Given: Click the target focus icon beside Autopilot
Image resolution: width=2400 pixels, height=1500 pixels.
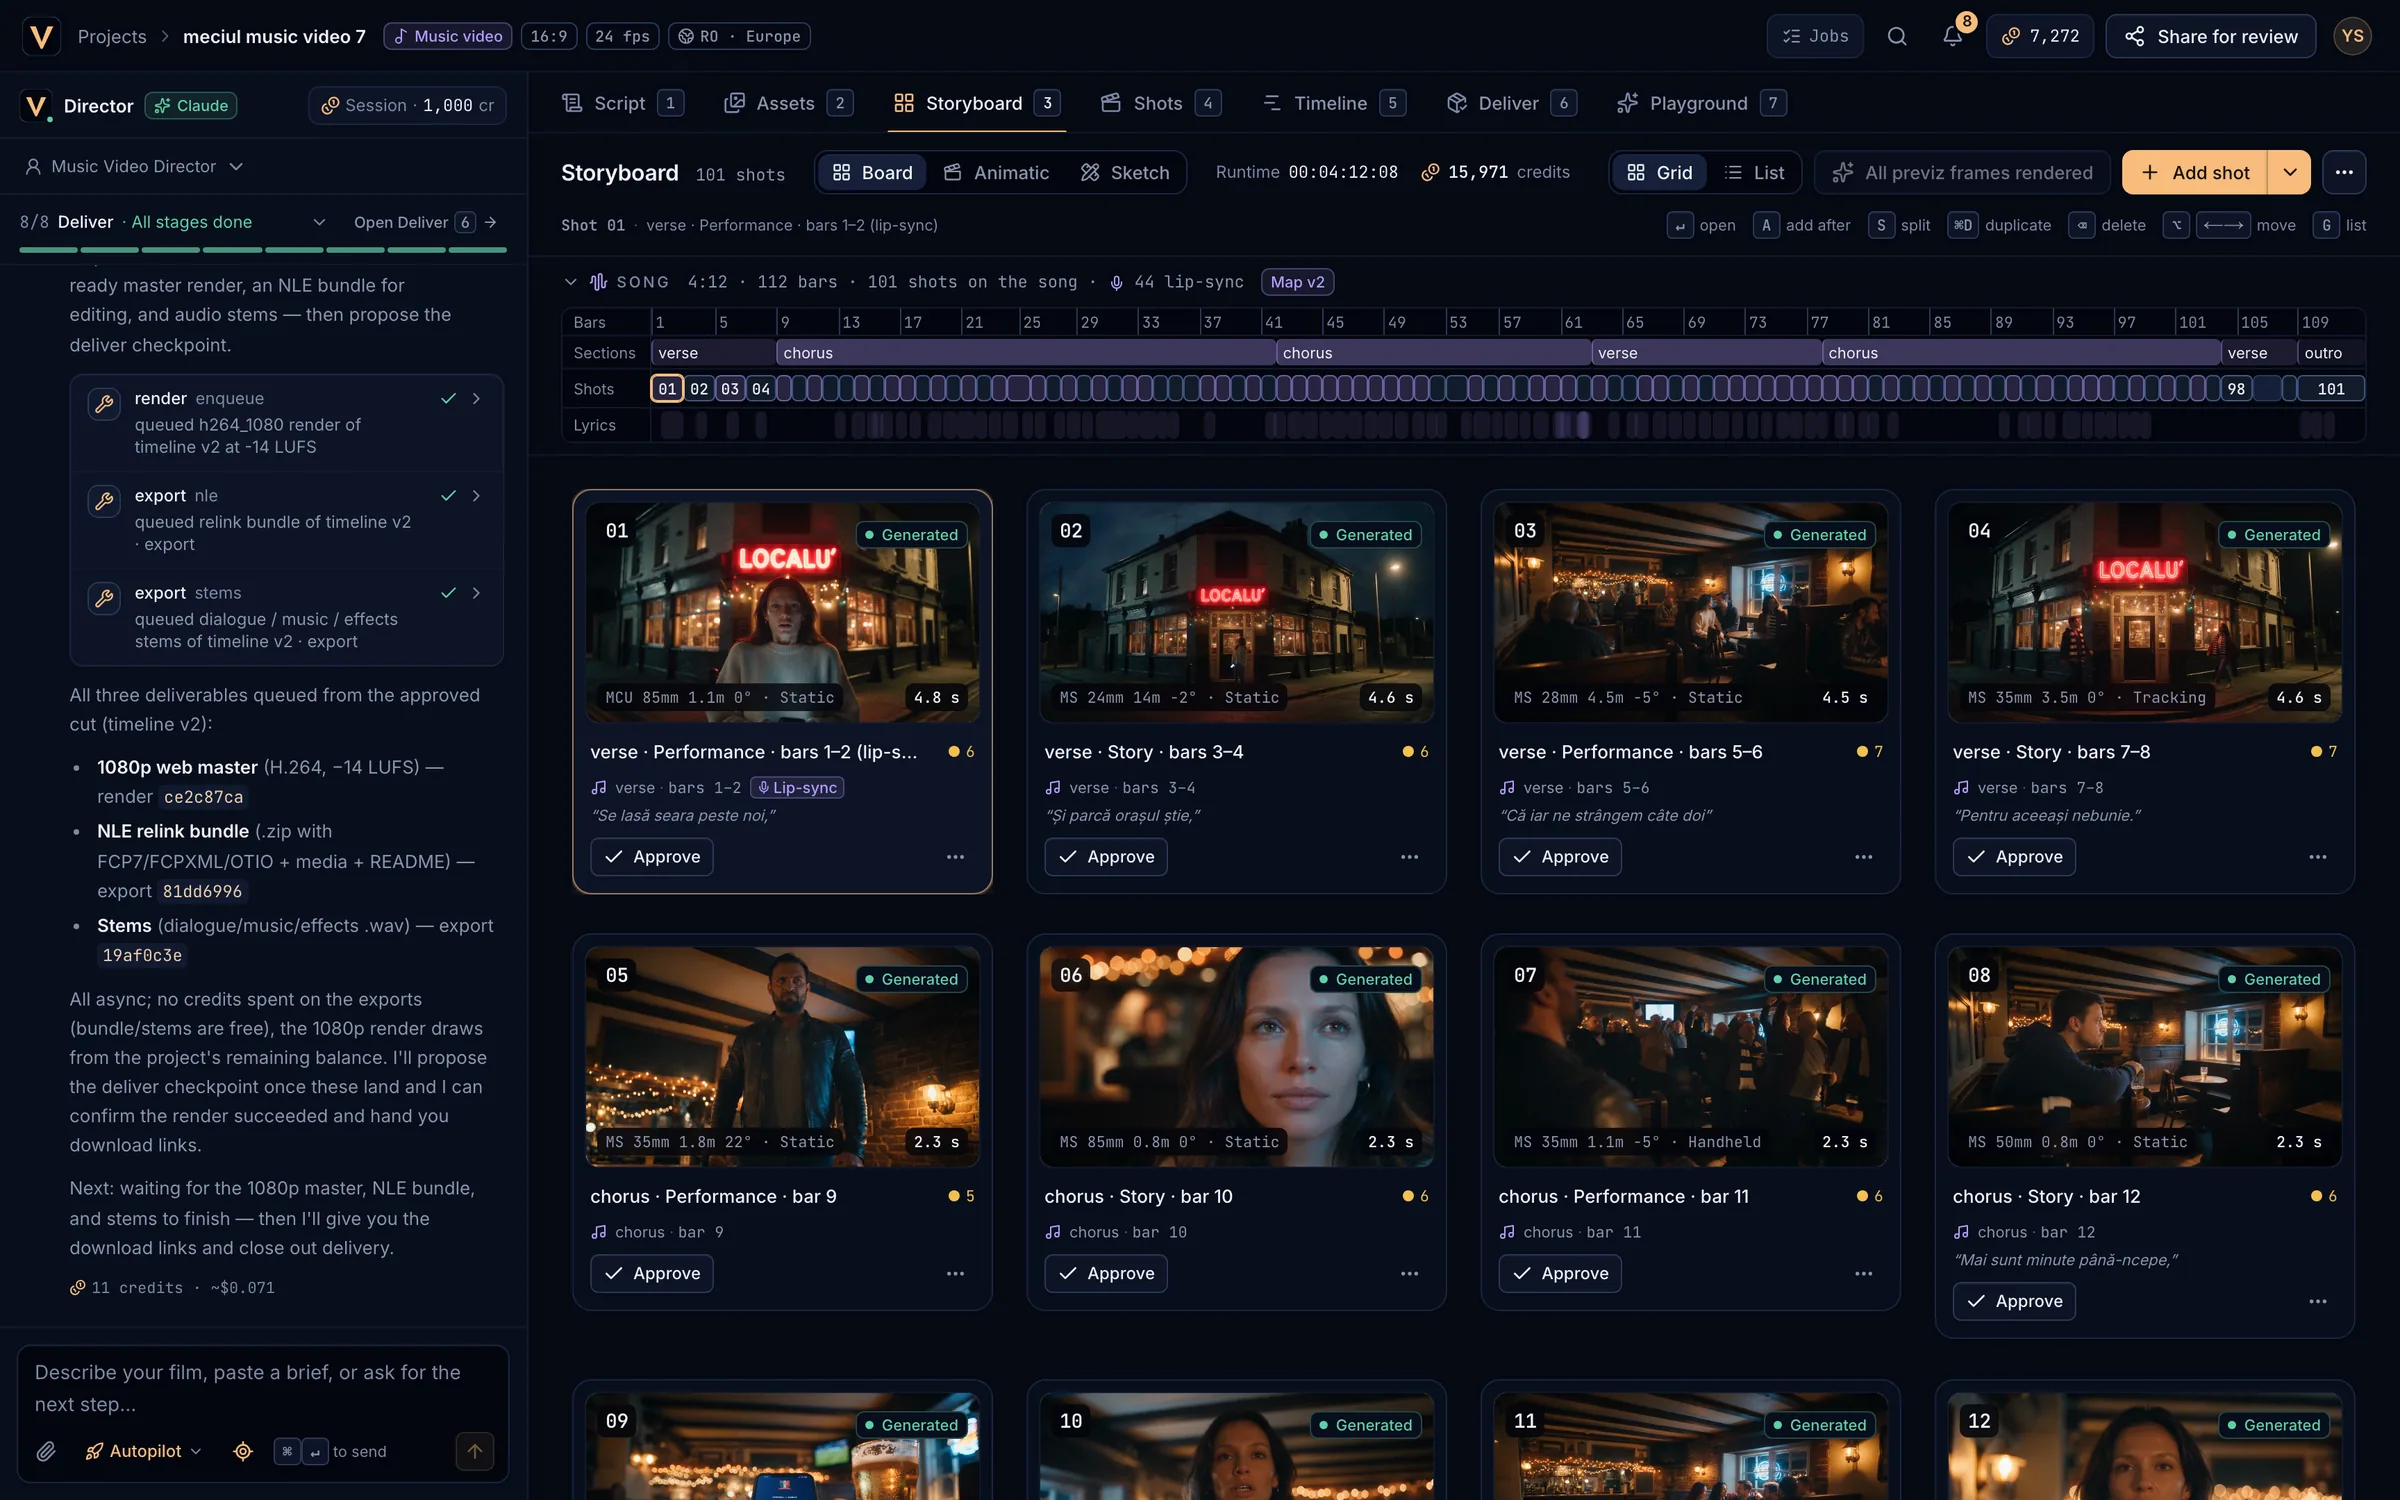Looking at the screenshot, I should pyautogui.click(x=243, y=1451).
